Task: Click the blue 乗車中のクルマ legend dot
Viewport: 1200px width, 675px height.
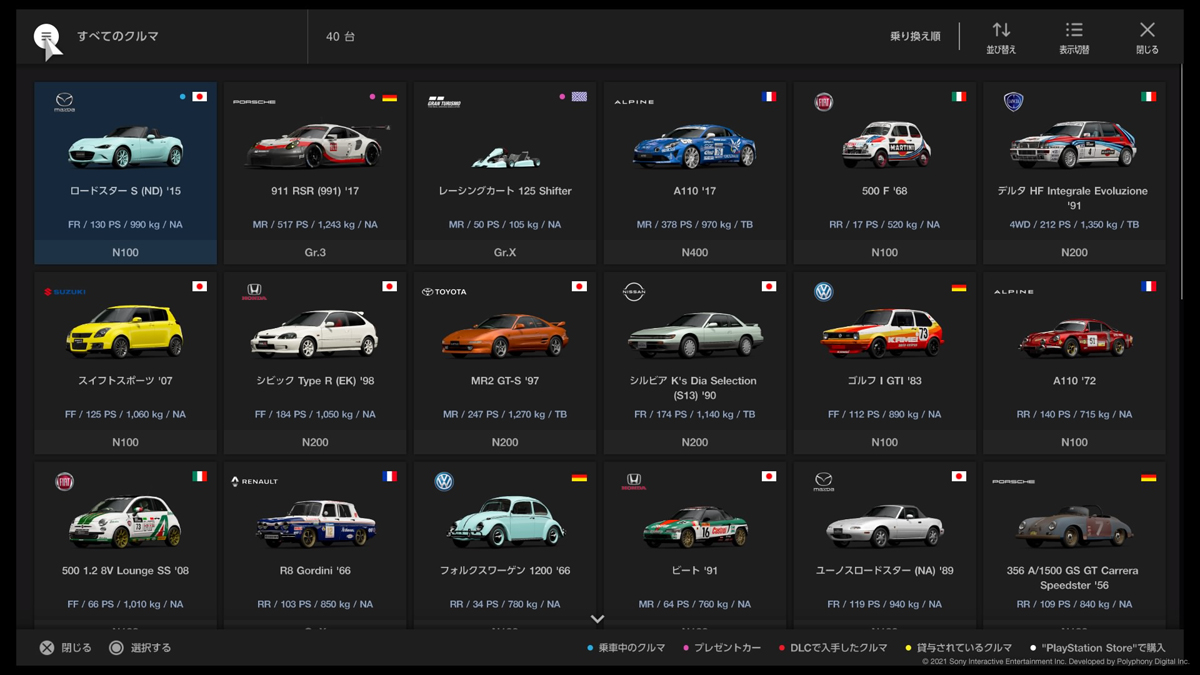Action: coord(590,648)
